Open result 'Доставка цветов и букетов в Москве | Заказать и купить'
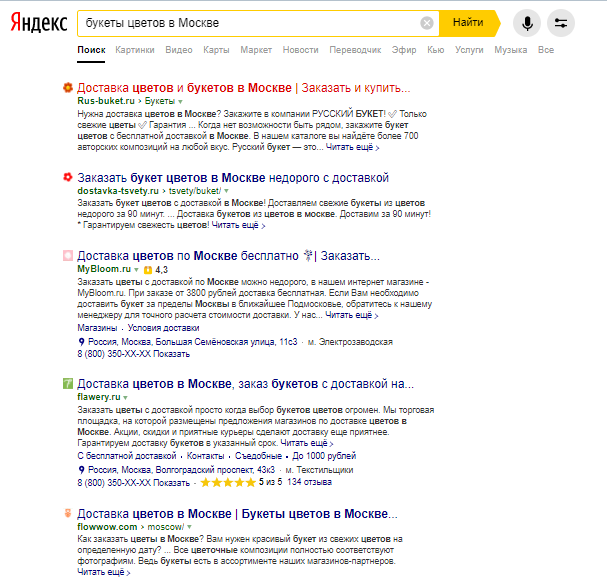Viewport: 607px width, 581px height. (x=243, y=88)
